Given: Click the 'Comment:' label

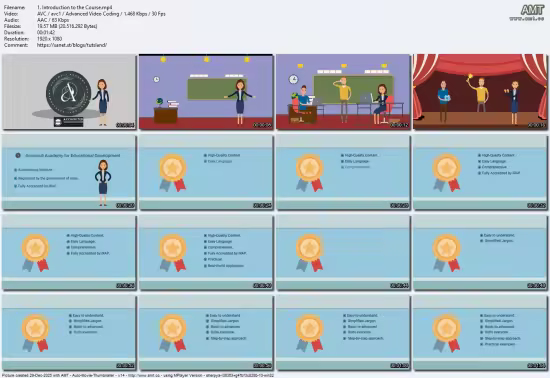Looking at the screenshot, I should [x=15, y=45].
